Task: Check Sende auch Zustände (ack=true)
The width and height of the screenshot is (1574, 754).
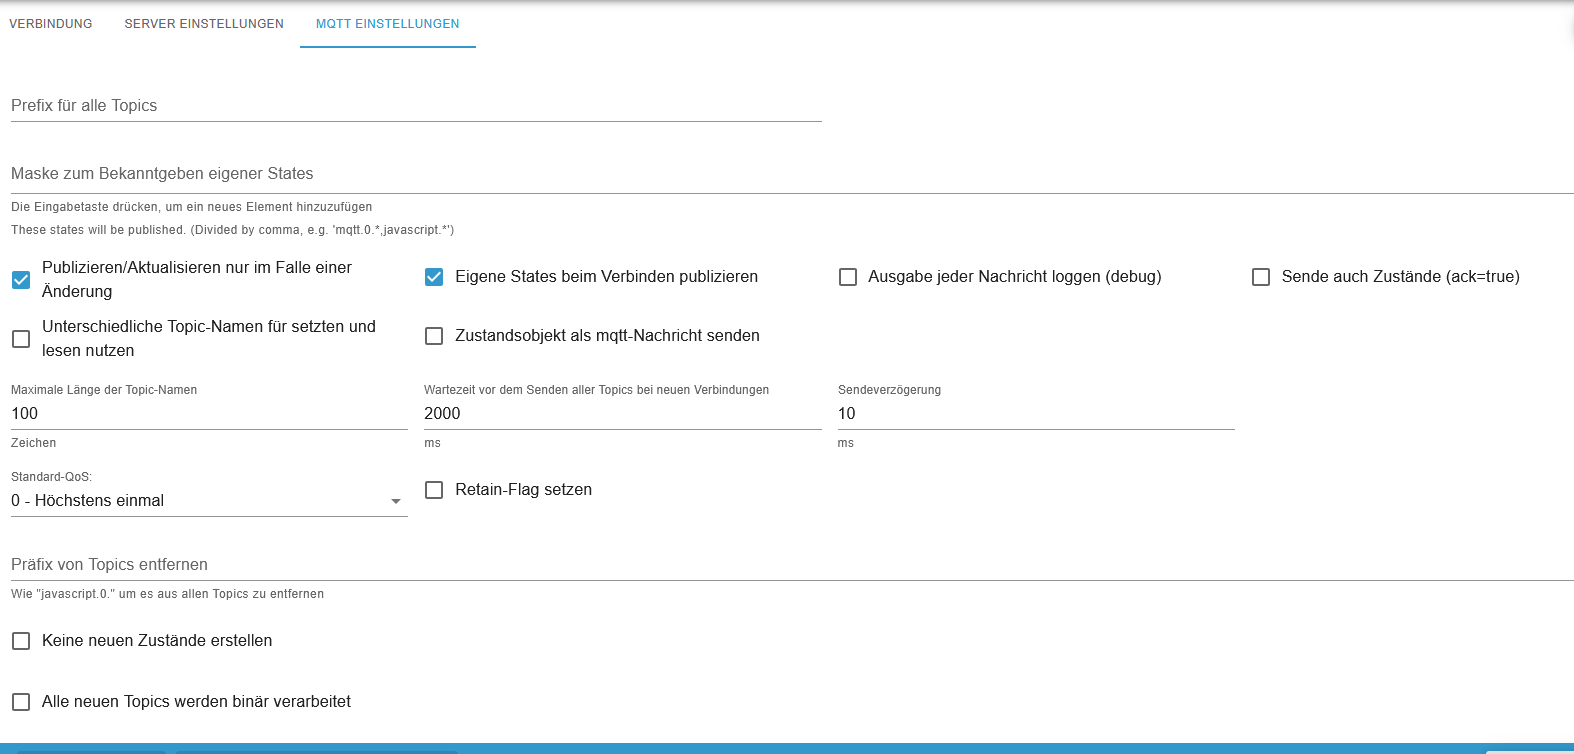Action: coord(1261,277)
